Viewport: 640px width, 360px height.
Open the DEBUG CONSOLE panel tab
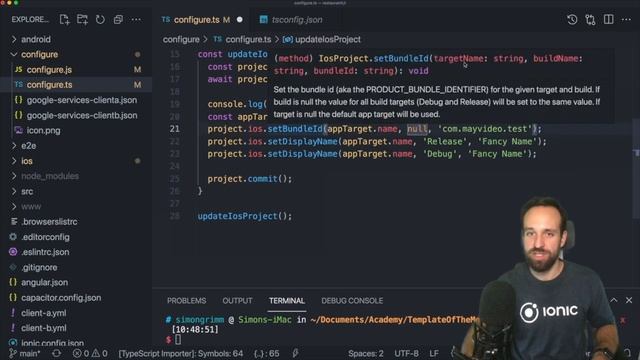click(x=352, y=301)
